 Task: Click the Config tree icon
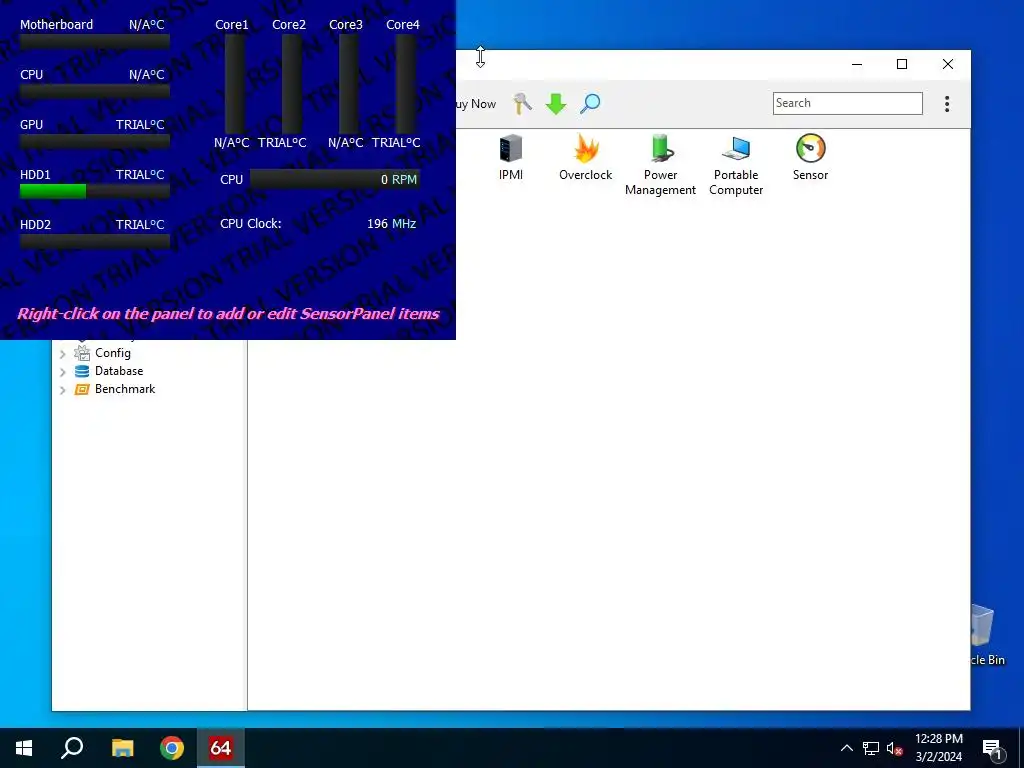pyautogui.click(x=82, y=353)
